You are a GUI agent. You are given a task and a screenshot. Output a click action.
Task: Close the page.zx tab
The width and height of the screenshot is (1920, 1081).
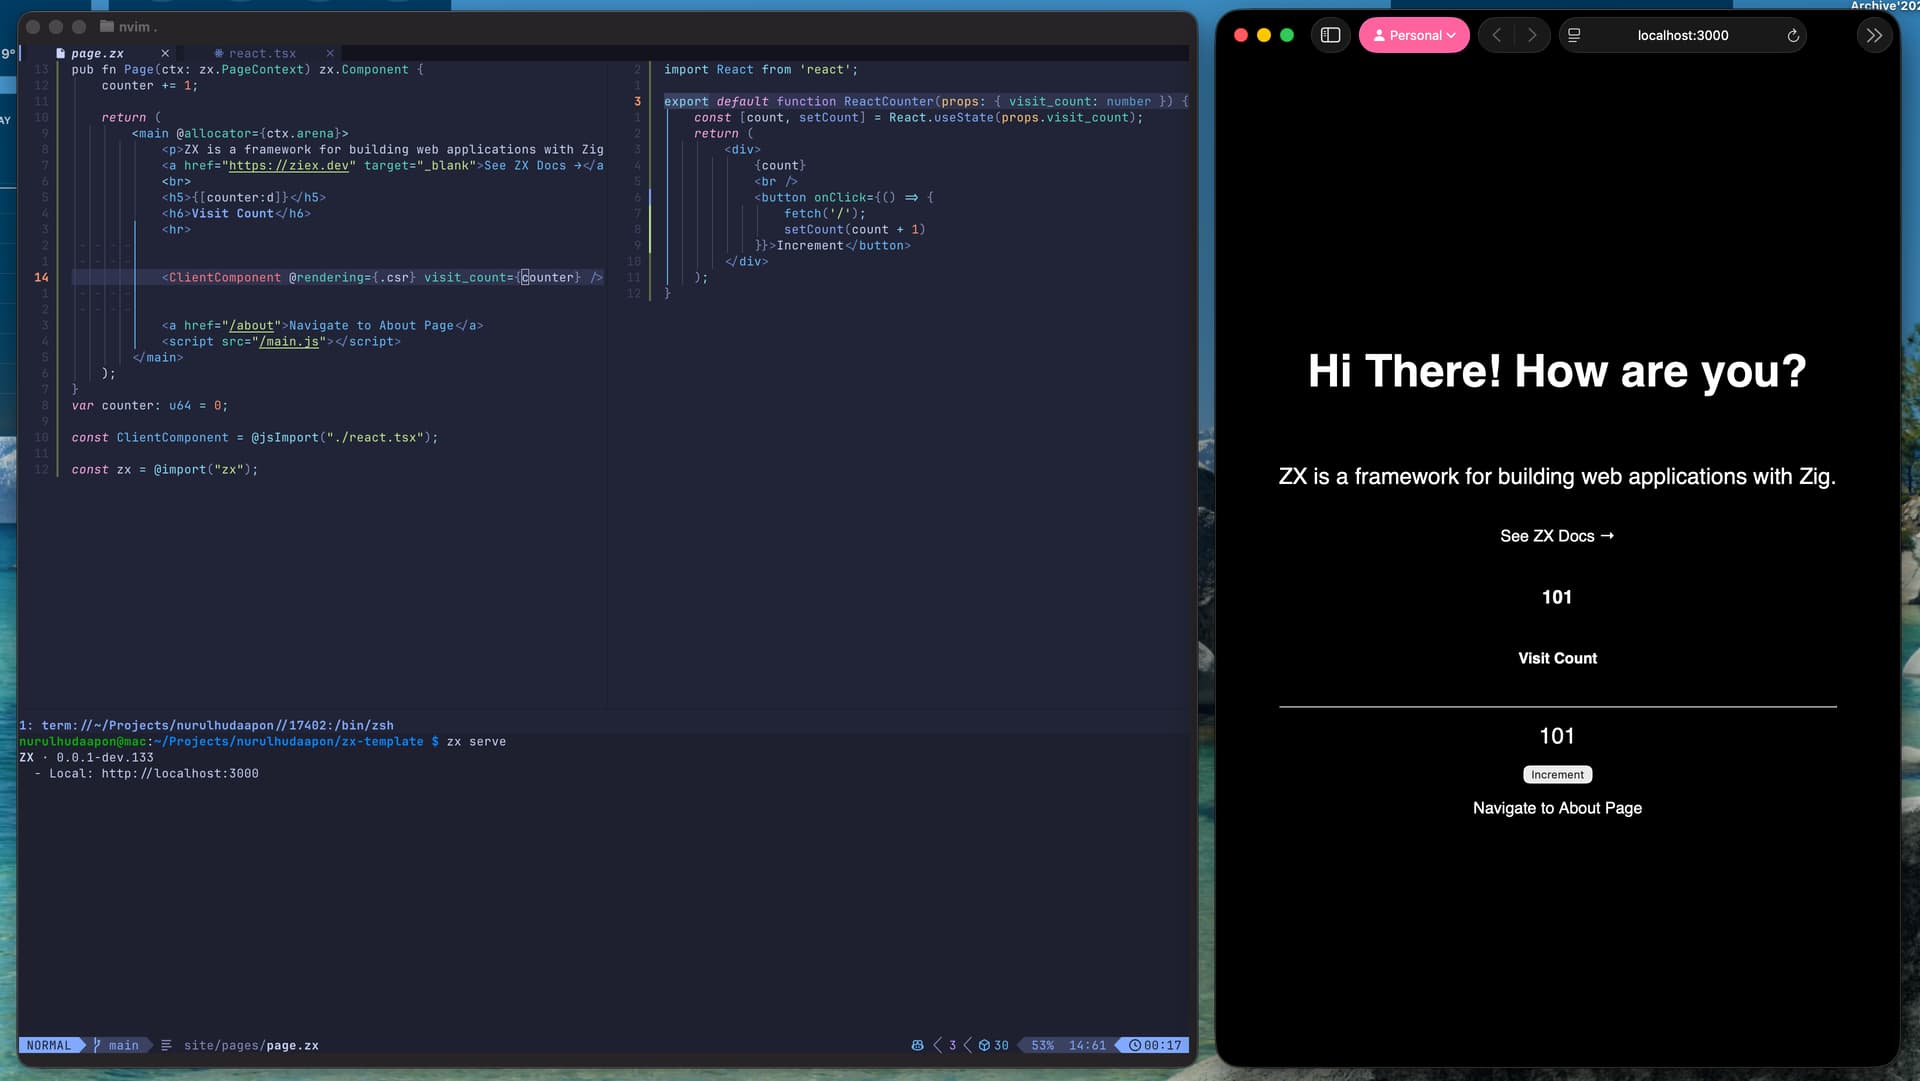165,53
